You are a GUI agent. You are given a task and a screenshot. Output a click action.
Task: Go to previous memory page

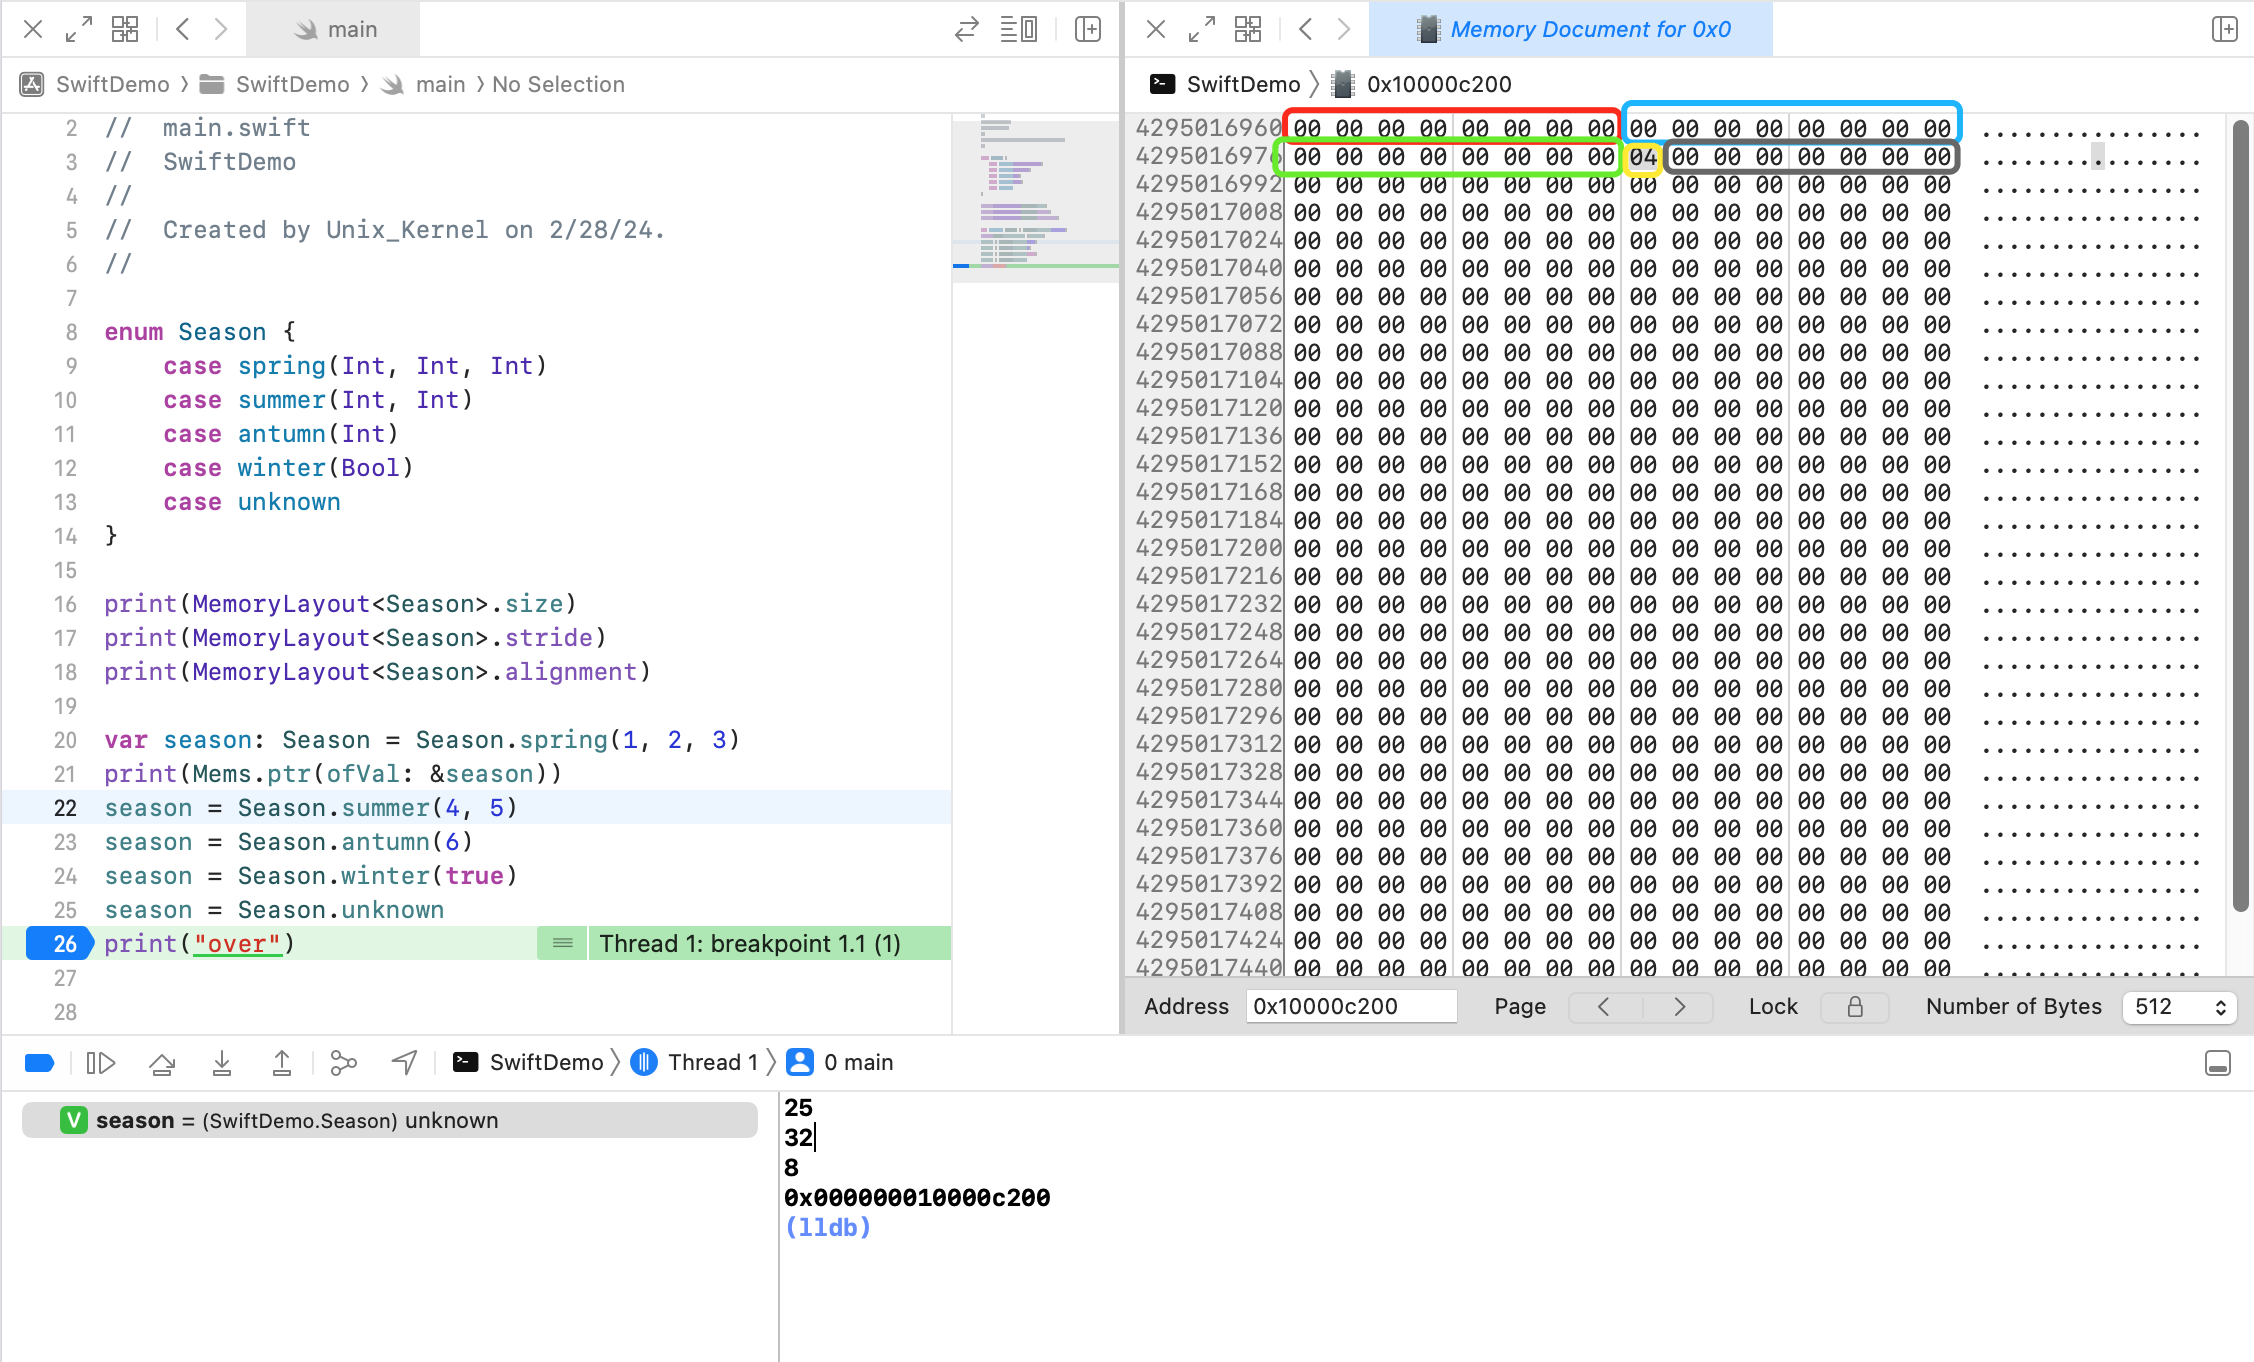(1604, 1007)
